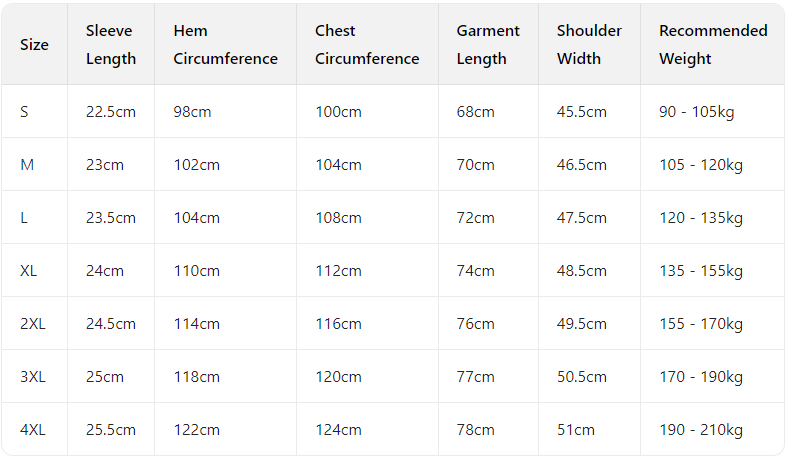Click the 170 - 190kg weight range
785x457 pixels.
pyautogui.click(x=700, y=377)
